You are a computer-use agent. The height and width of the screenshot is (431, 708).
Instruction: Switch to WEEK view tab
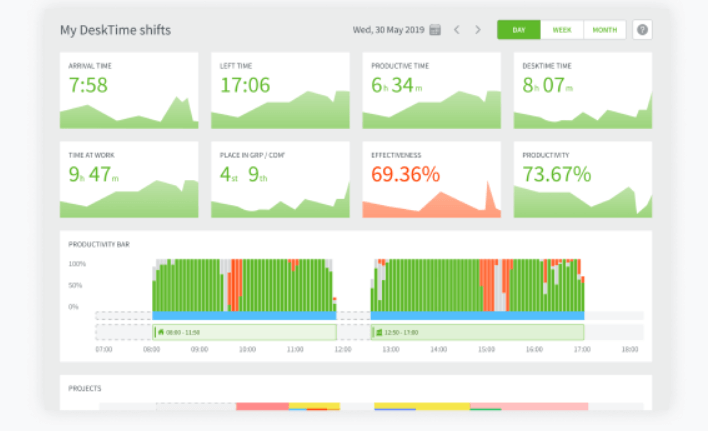(562, 30)
